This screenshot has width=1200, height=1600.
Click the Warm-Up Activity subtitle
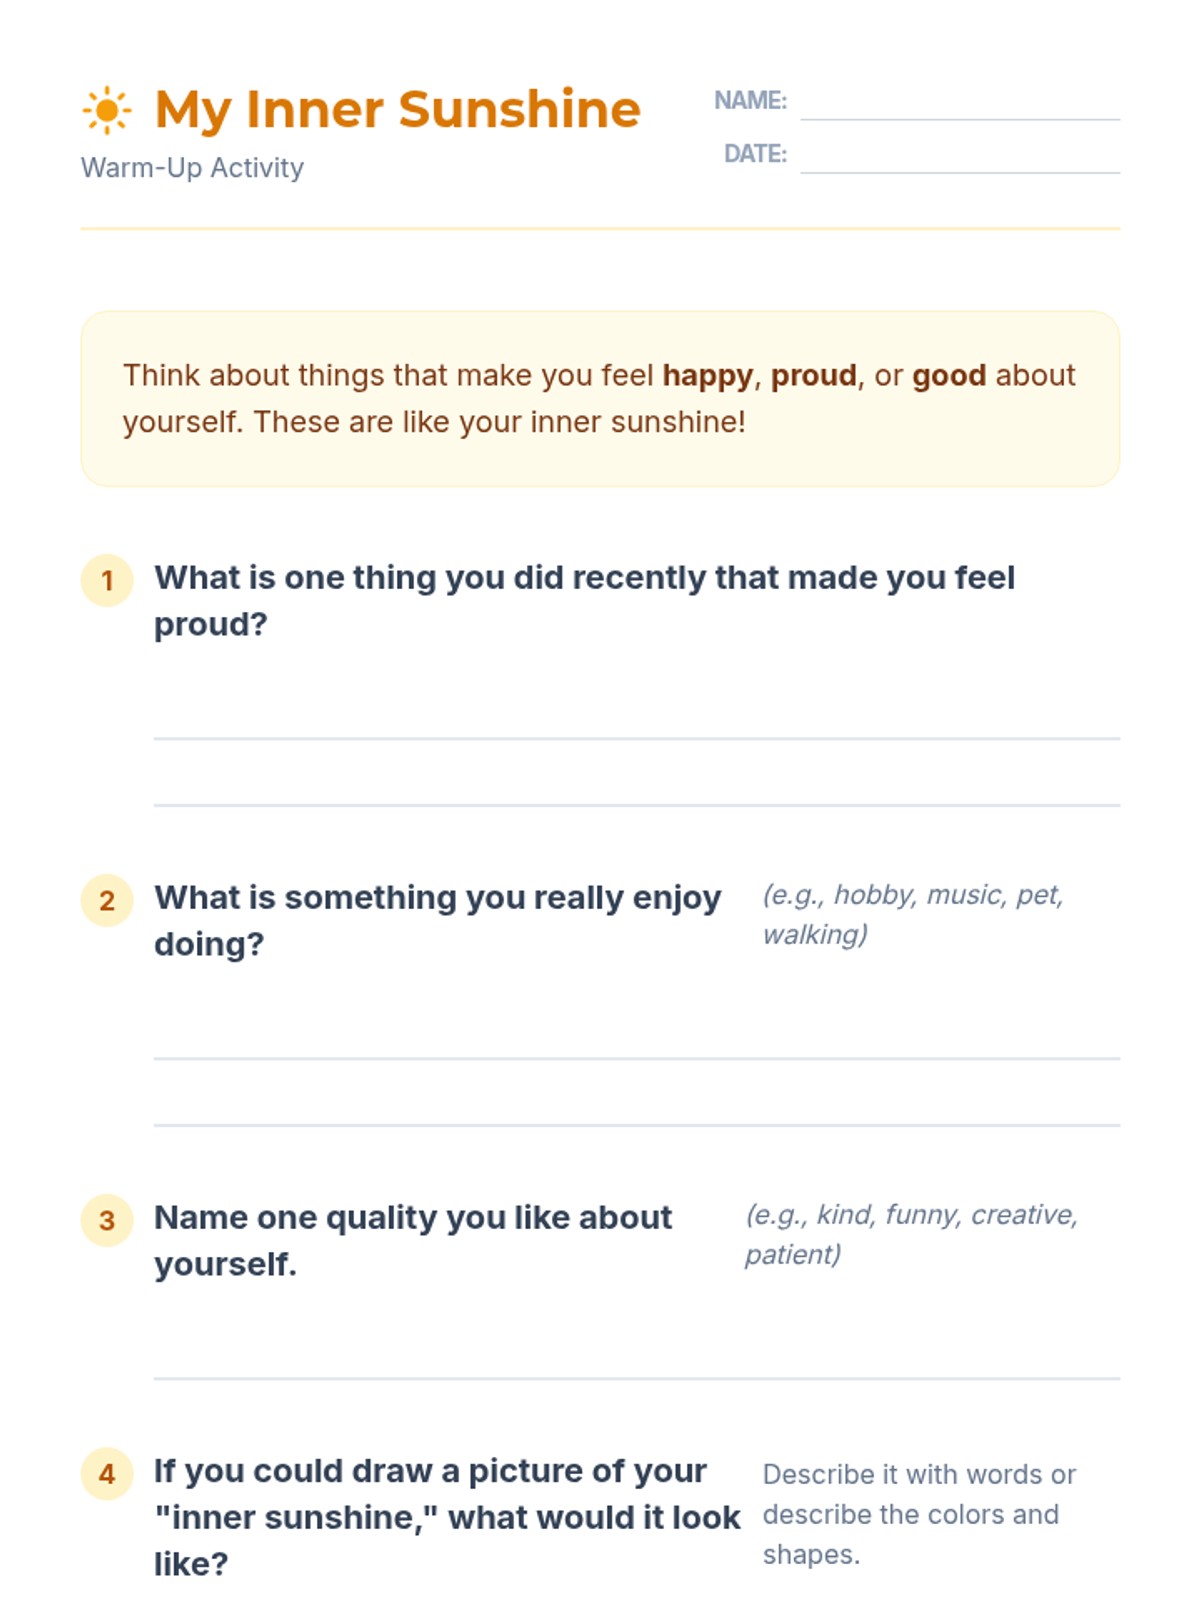192,168
